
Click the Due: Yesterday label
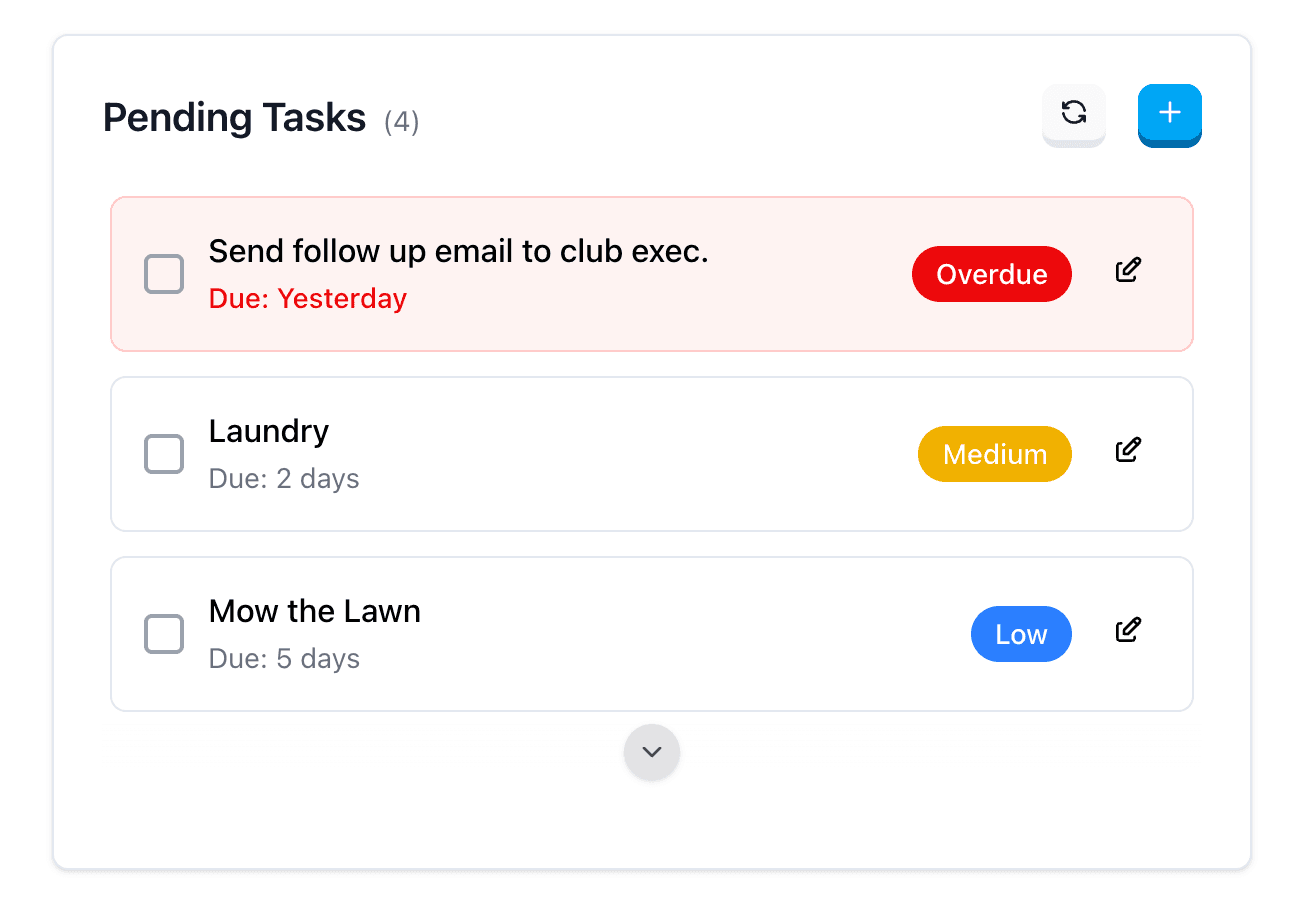tap(308, 299)
